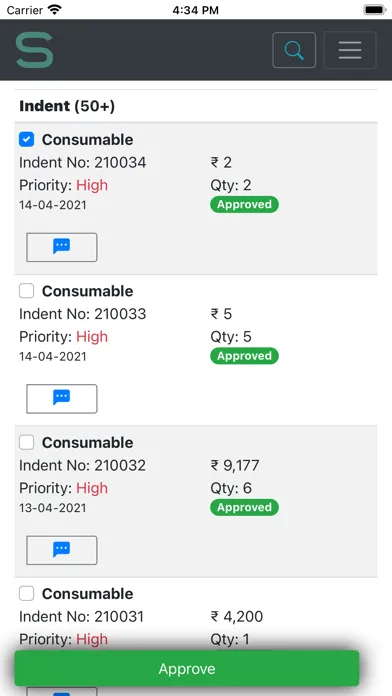Open the Indent (50+) section header
The image size is (392, 696).
[x=67, y=106]
